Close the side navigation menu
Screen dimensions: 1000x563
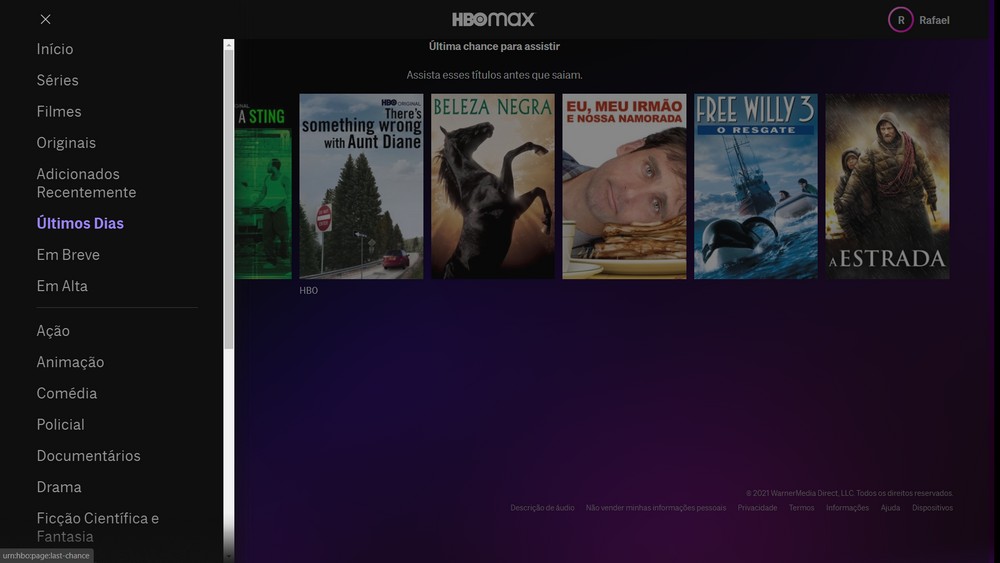pos(45,19)
